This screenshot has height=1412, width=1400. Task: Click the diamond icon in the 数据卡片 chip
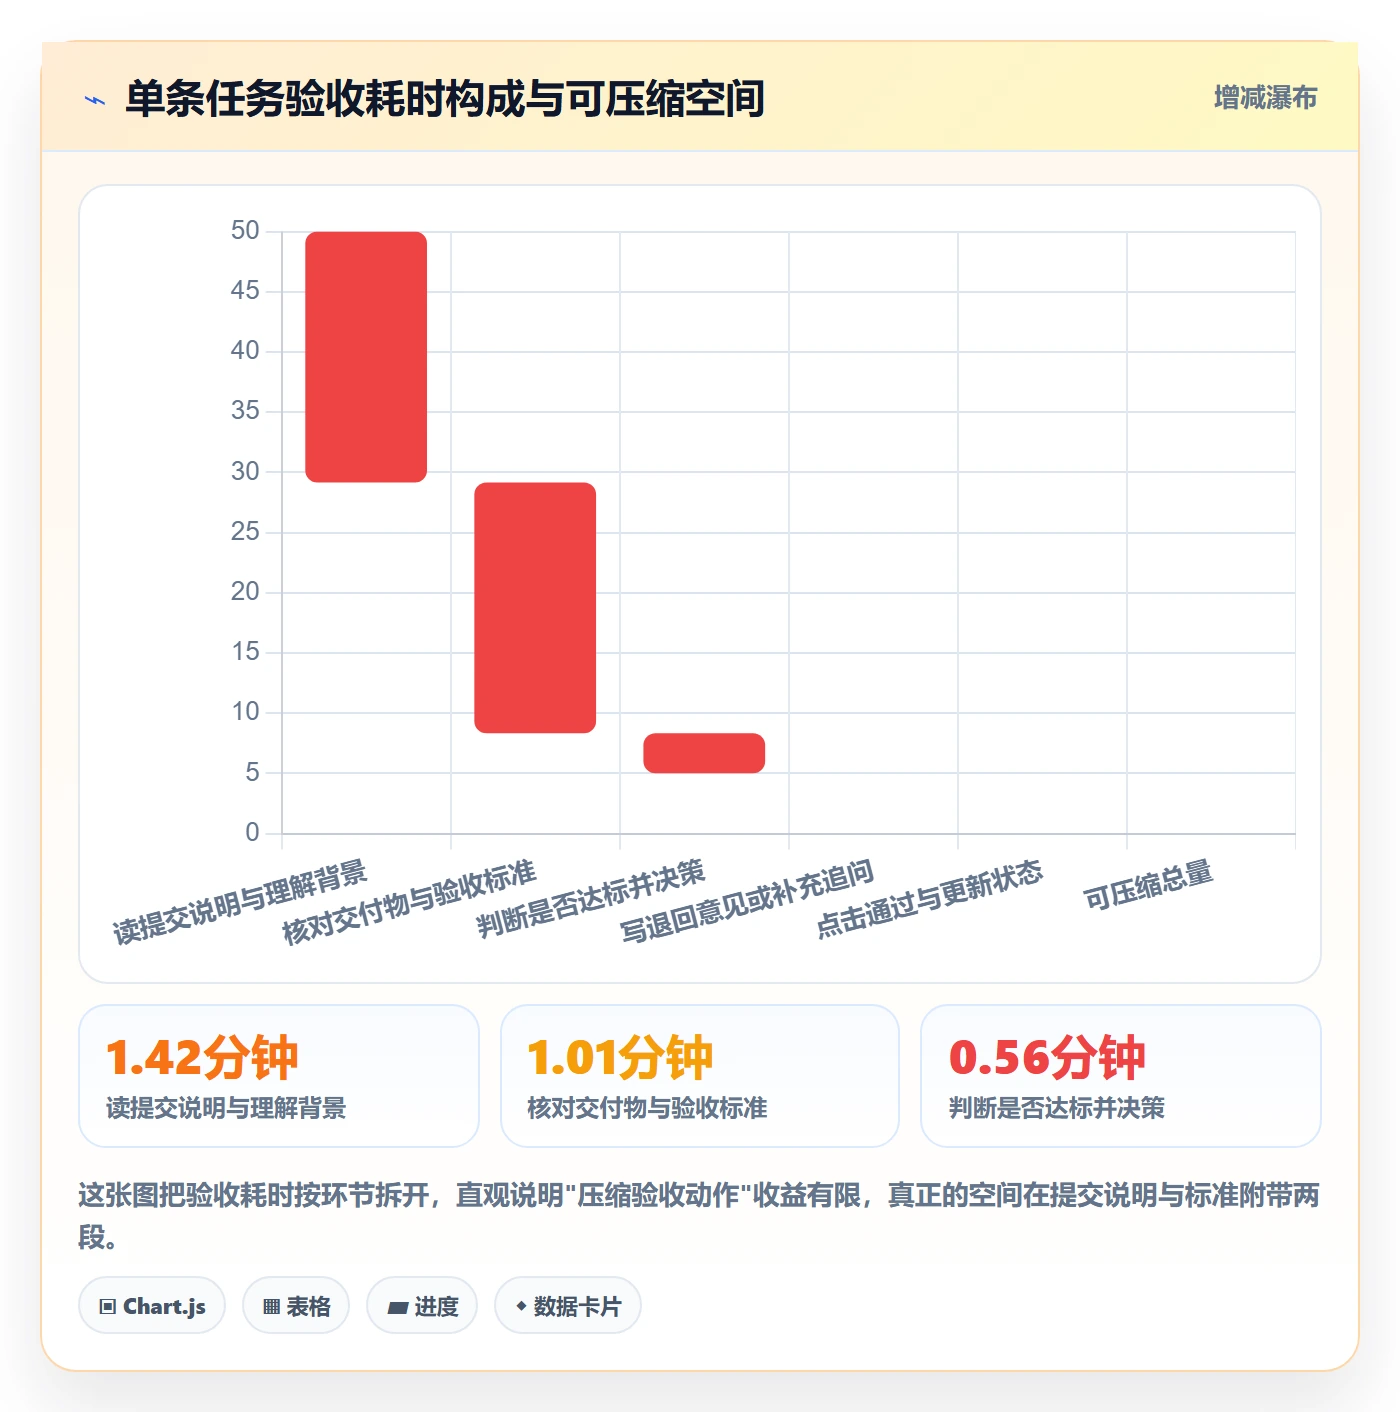pos(521,1305)
